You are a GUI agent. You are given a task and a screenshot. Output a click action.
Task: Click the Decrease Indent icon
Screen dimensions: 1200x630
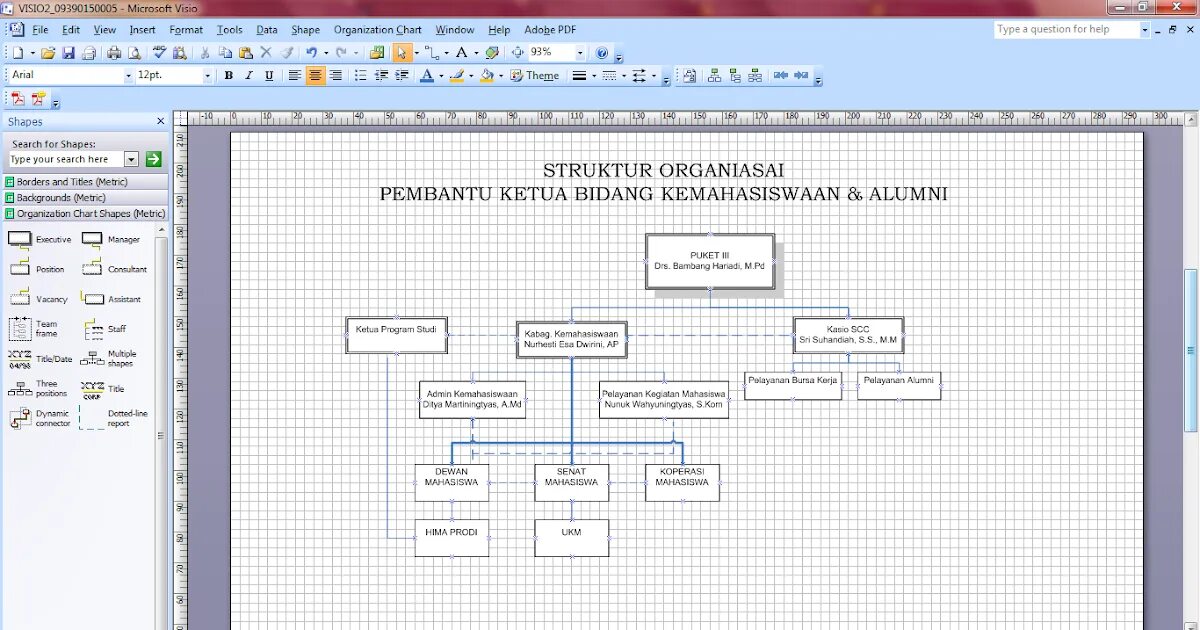pyautogui.click(x=382, y=75)
